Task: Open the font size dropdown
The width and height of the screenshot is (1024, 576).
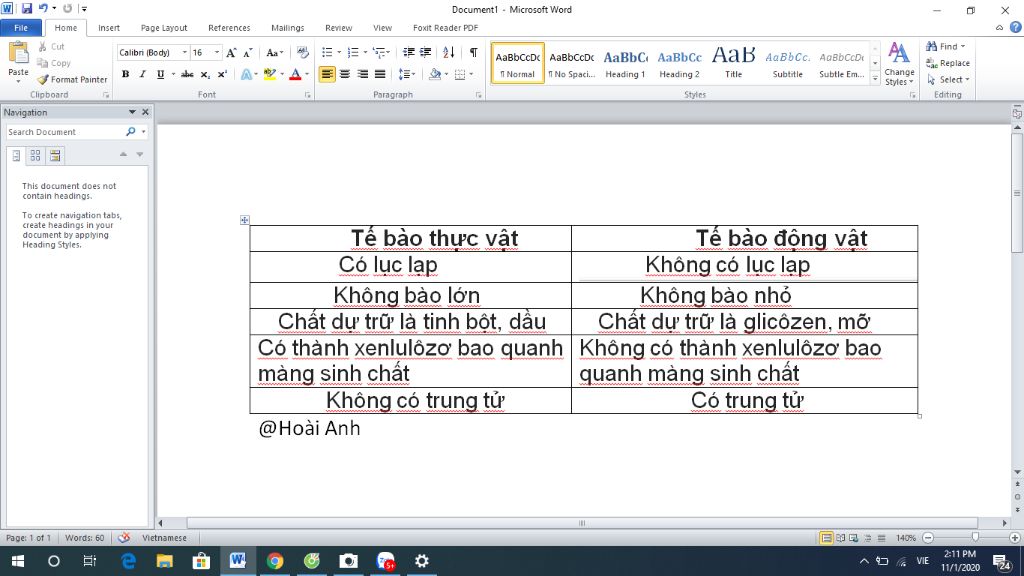Action: coord(217,52)
